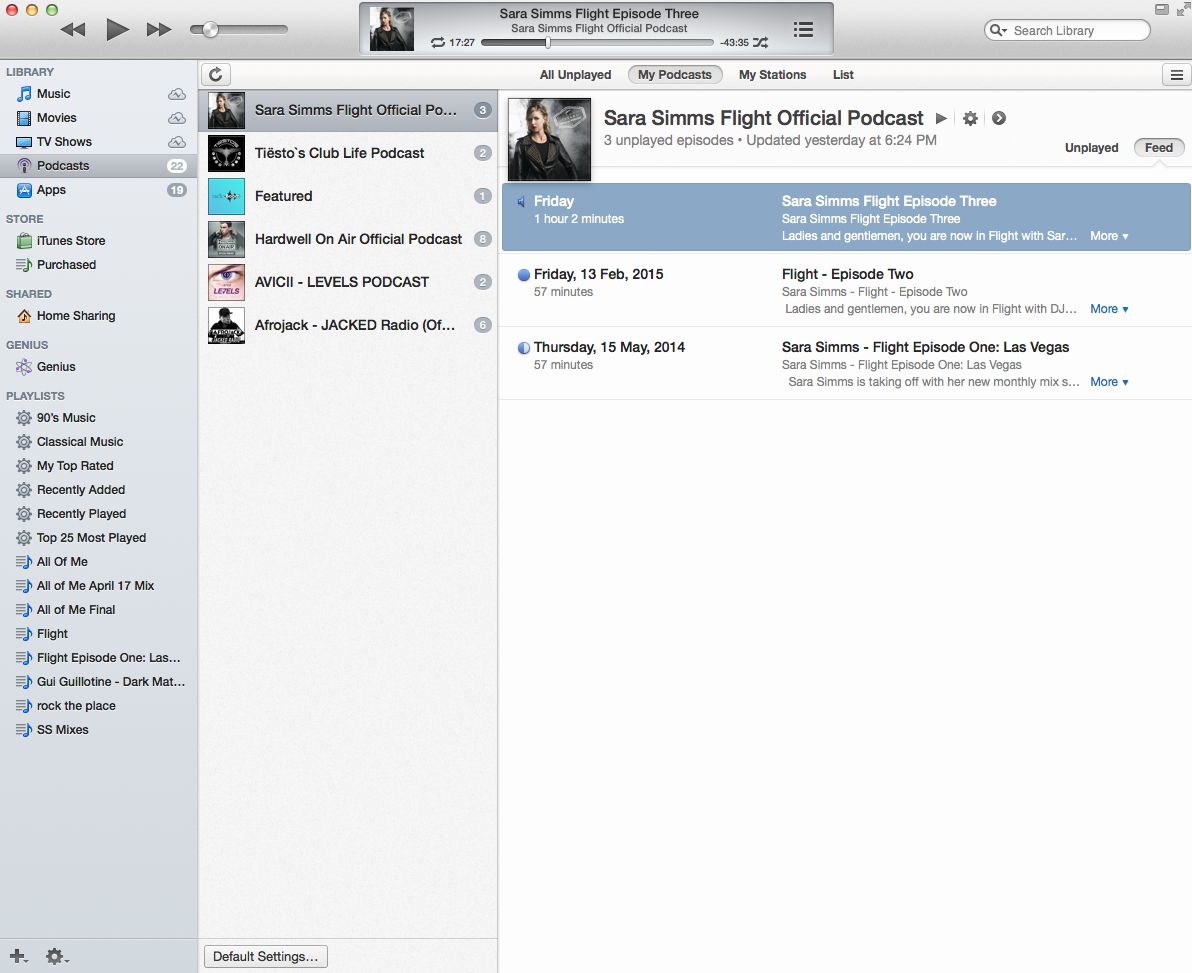Screen dimensions: 1192x973
Task: Click the add playlist plus button
Action: (18, 956)
